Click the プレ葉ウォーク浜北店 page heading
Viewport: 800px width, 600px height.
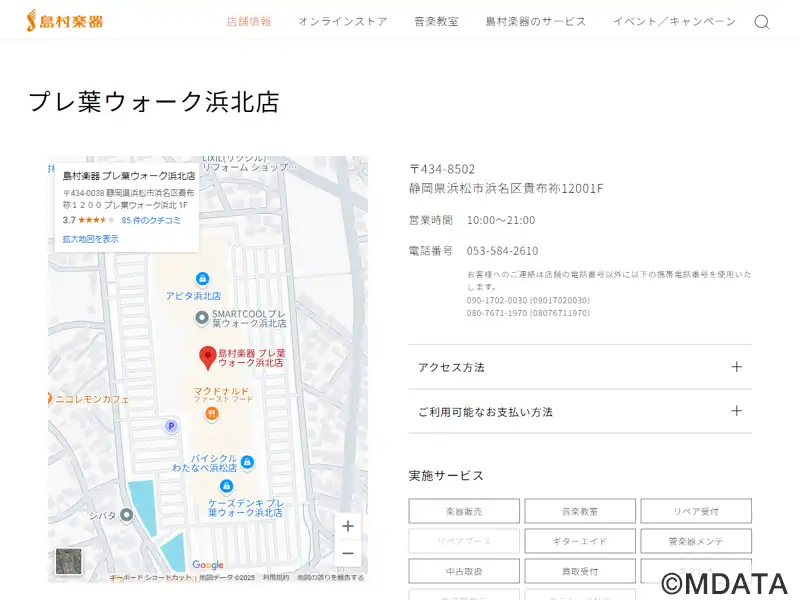(154, 102)
